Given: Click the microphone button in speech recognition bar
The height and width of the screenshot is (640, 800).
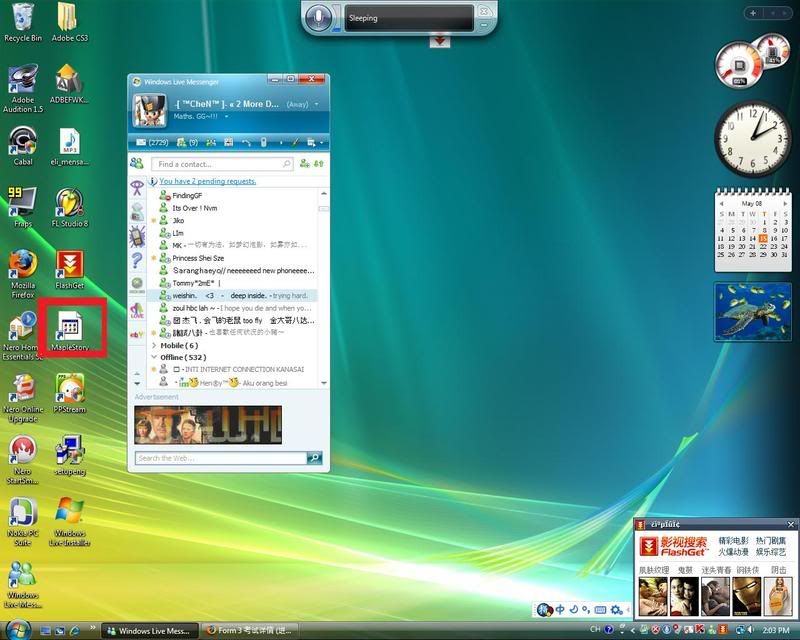Looking at the screenshot, I should click(320, 17).
